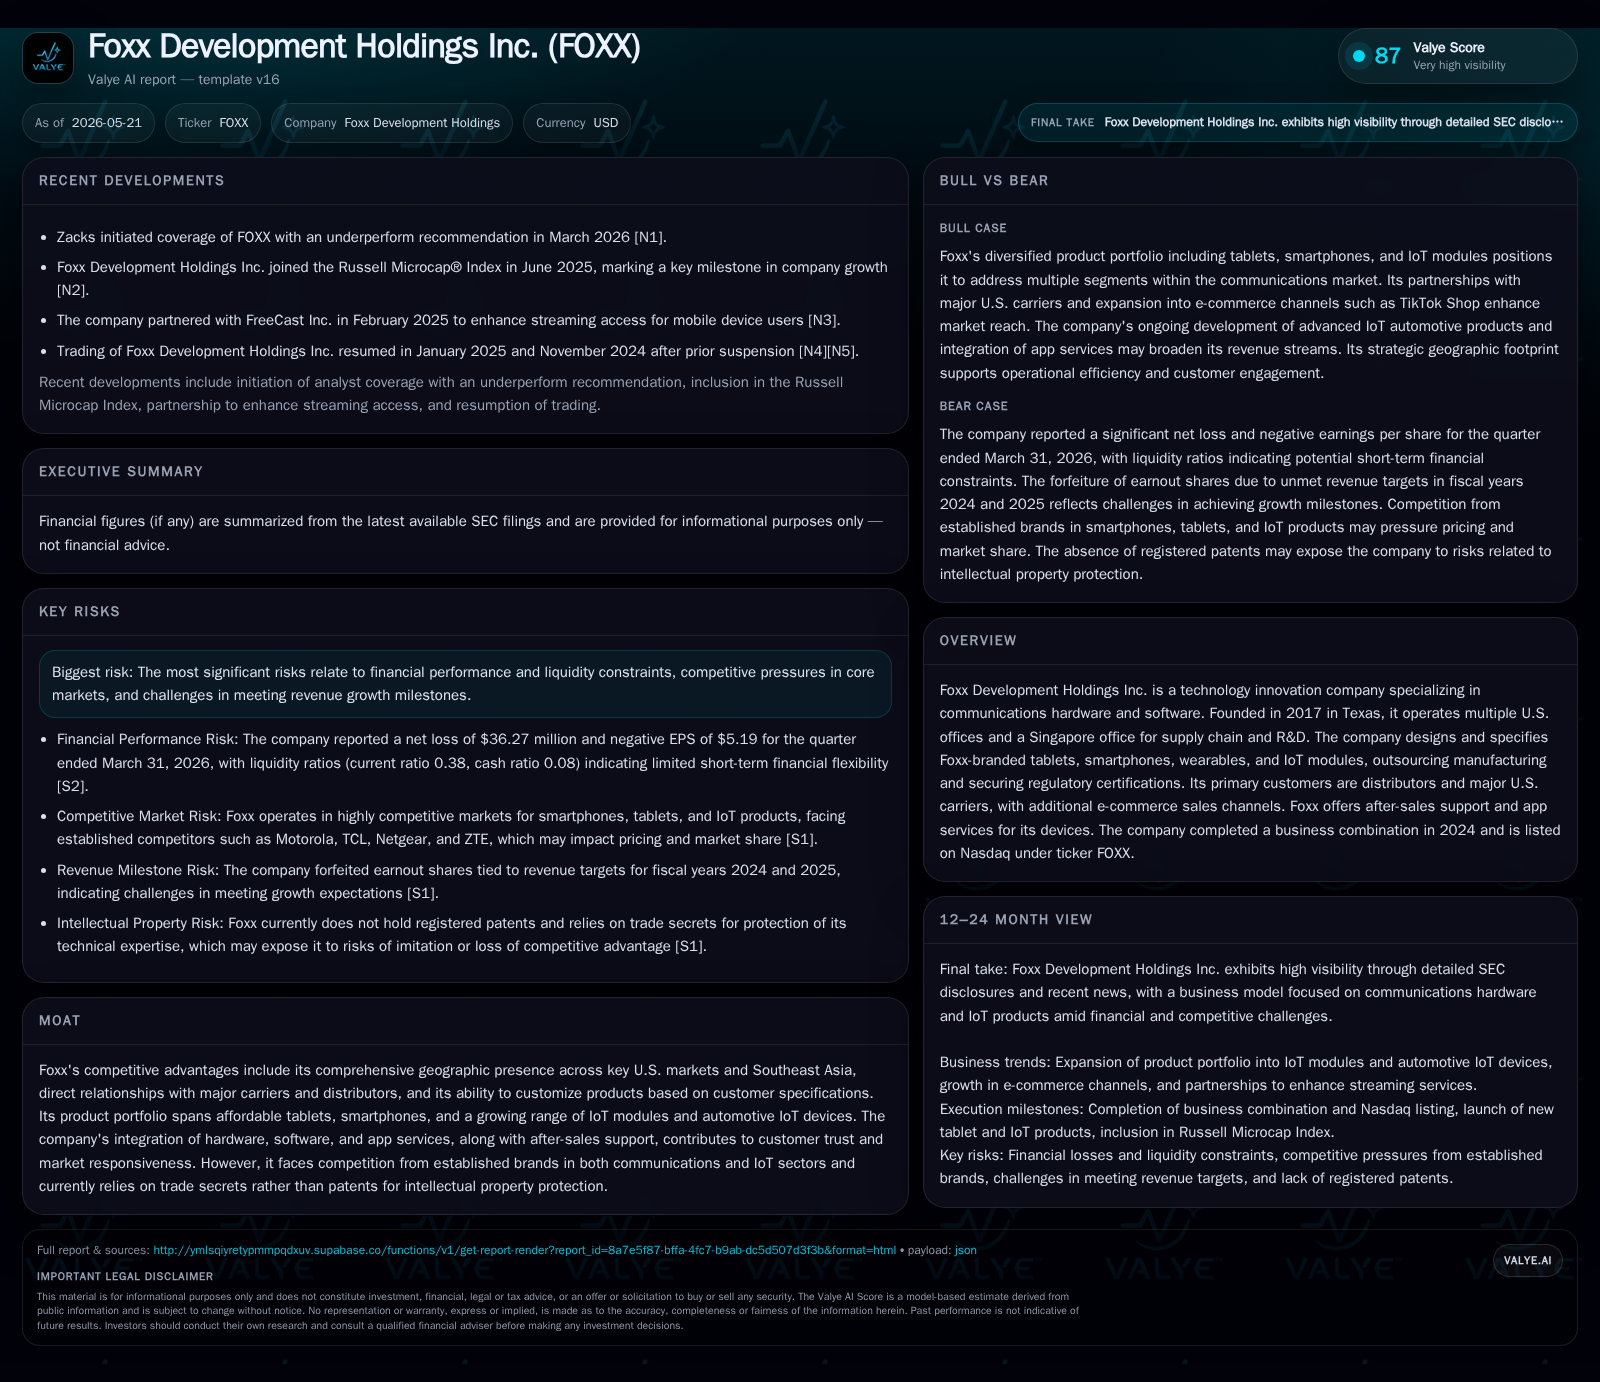Click the Valye AI report template v16 subtitle
Viewport: 1600px width, 1382px height.
point(184,80)
